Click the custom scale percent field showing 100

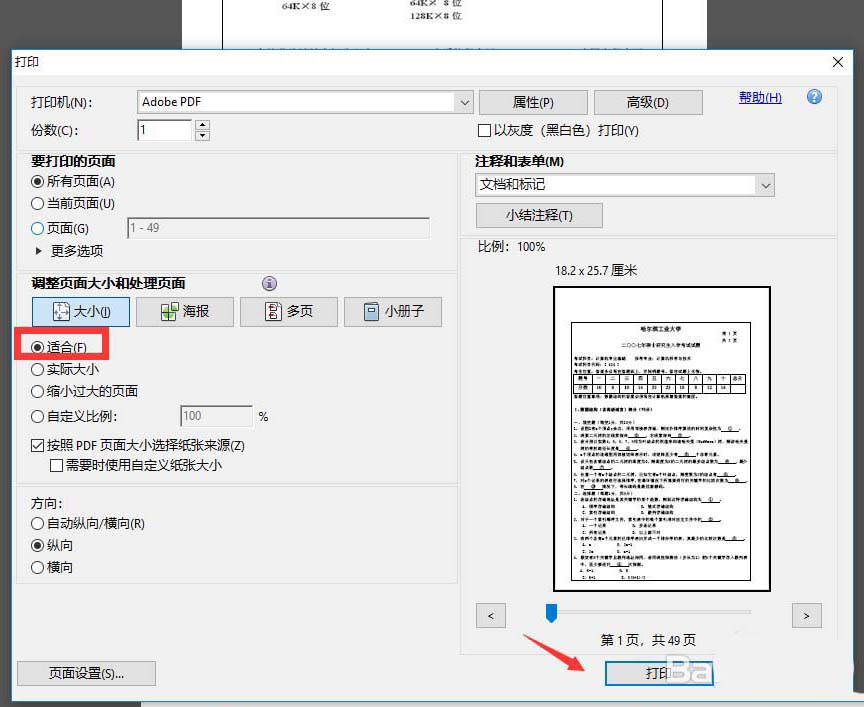click(x=217, y=416)
